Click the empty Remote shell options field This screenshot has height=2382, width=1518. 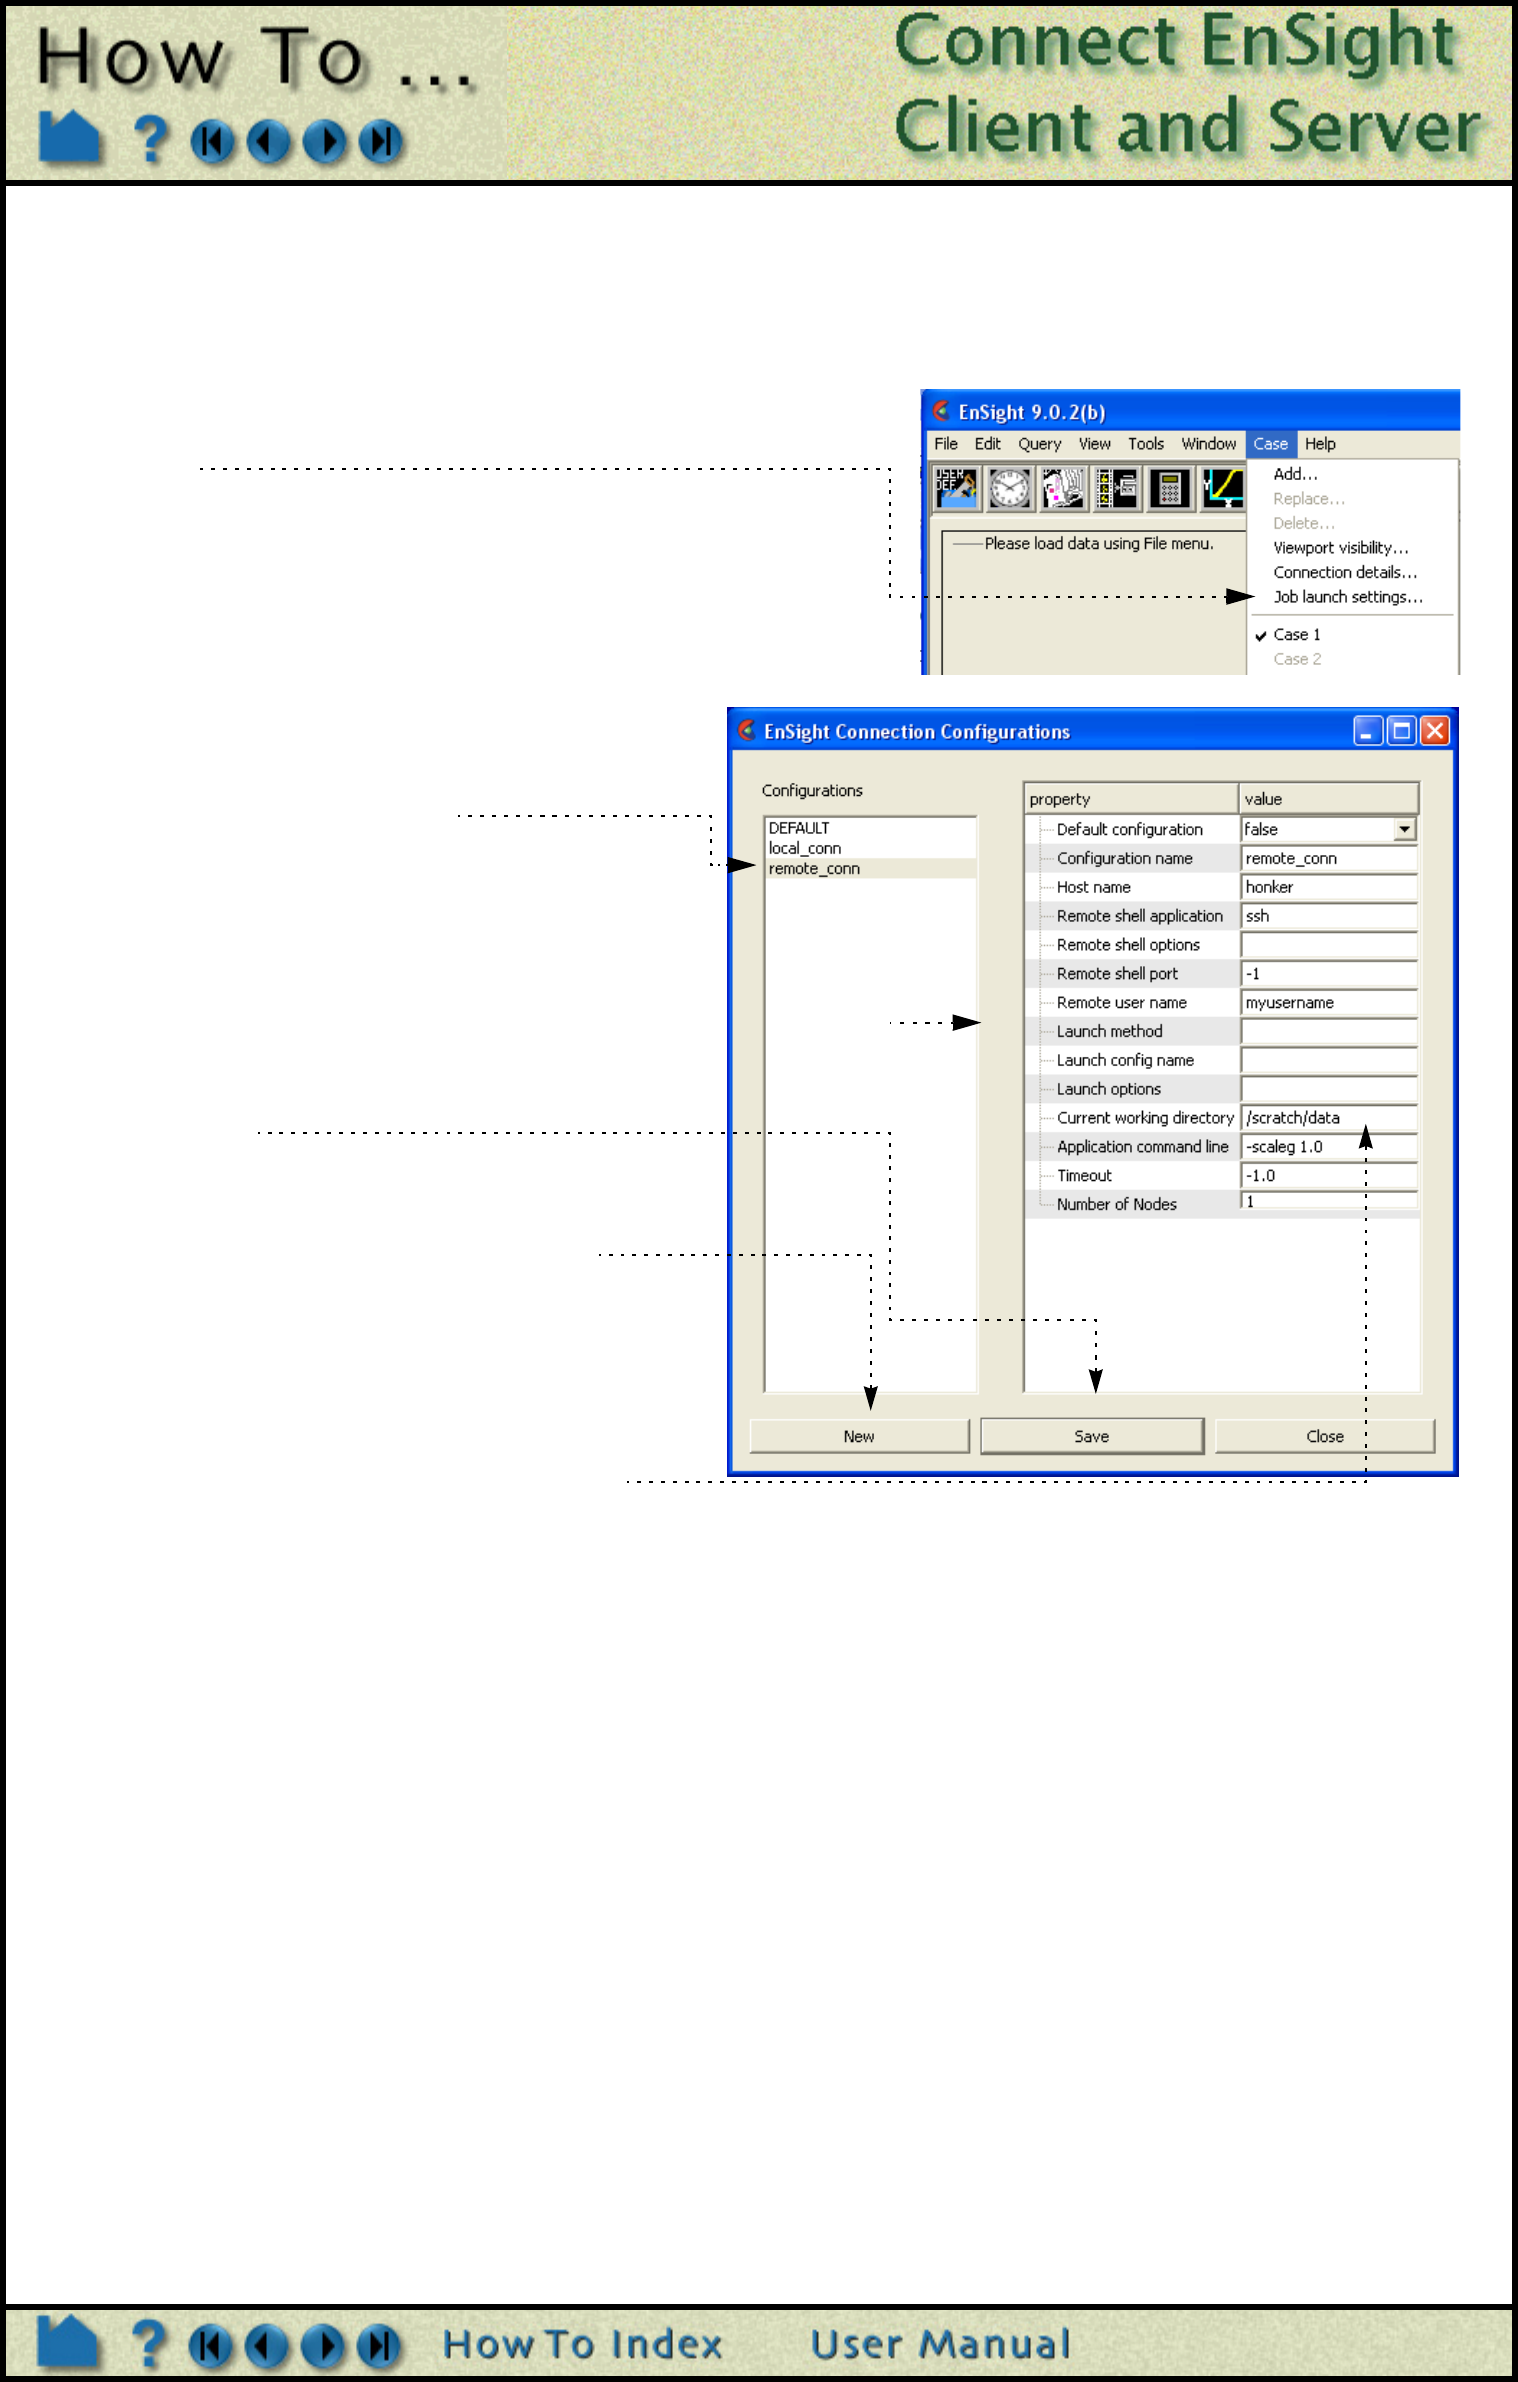click(1329, 945)
